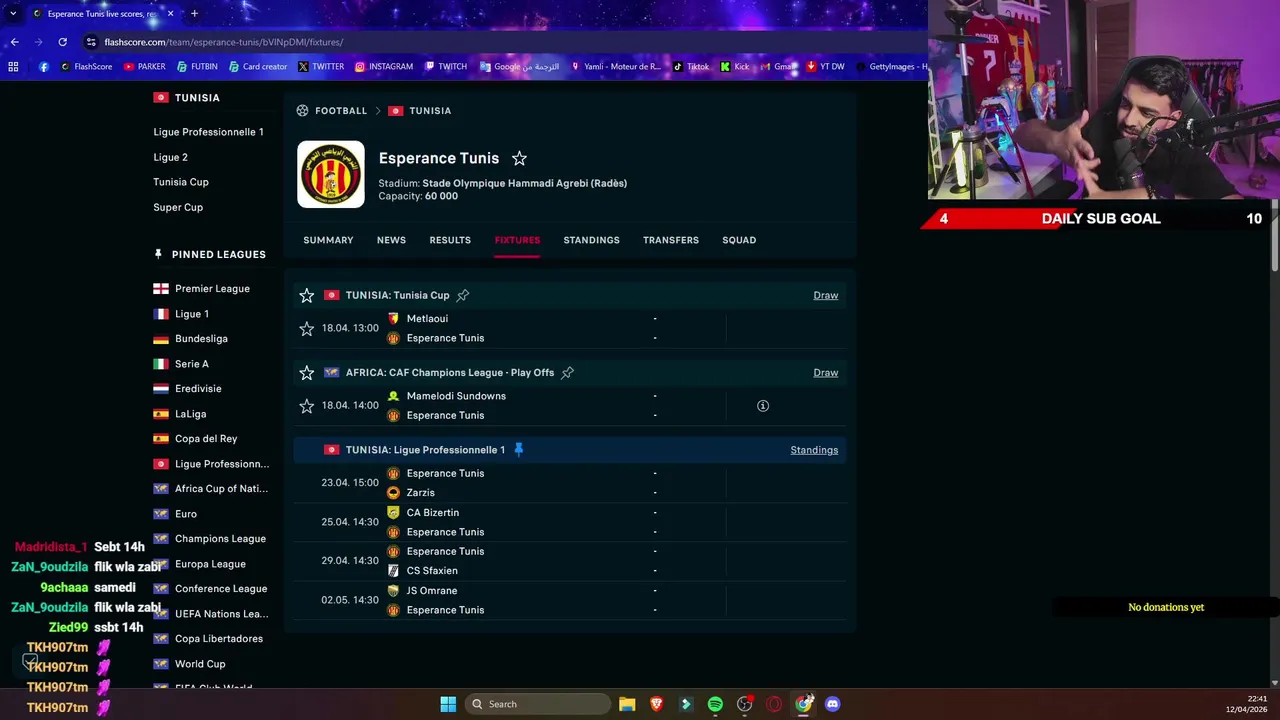Select the Fixtures tab
The height and width of the screenshot is (720, 1280).
517,240
